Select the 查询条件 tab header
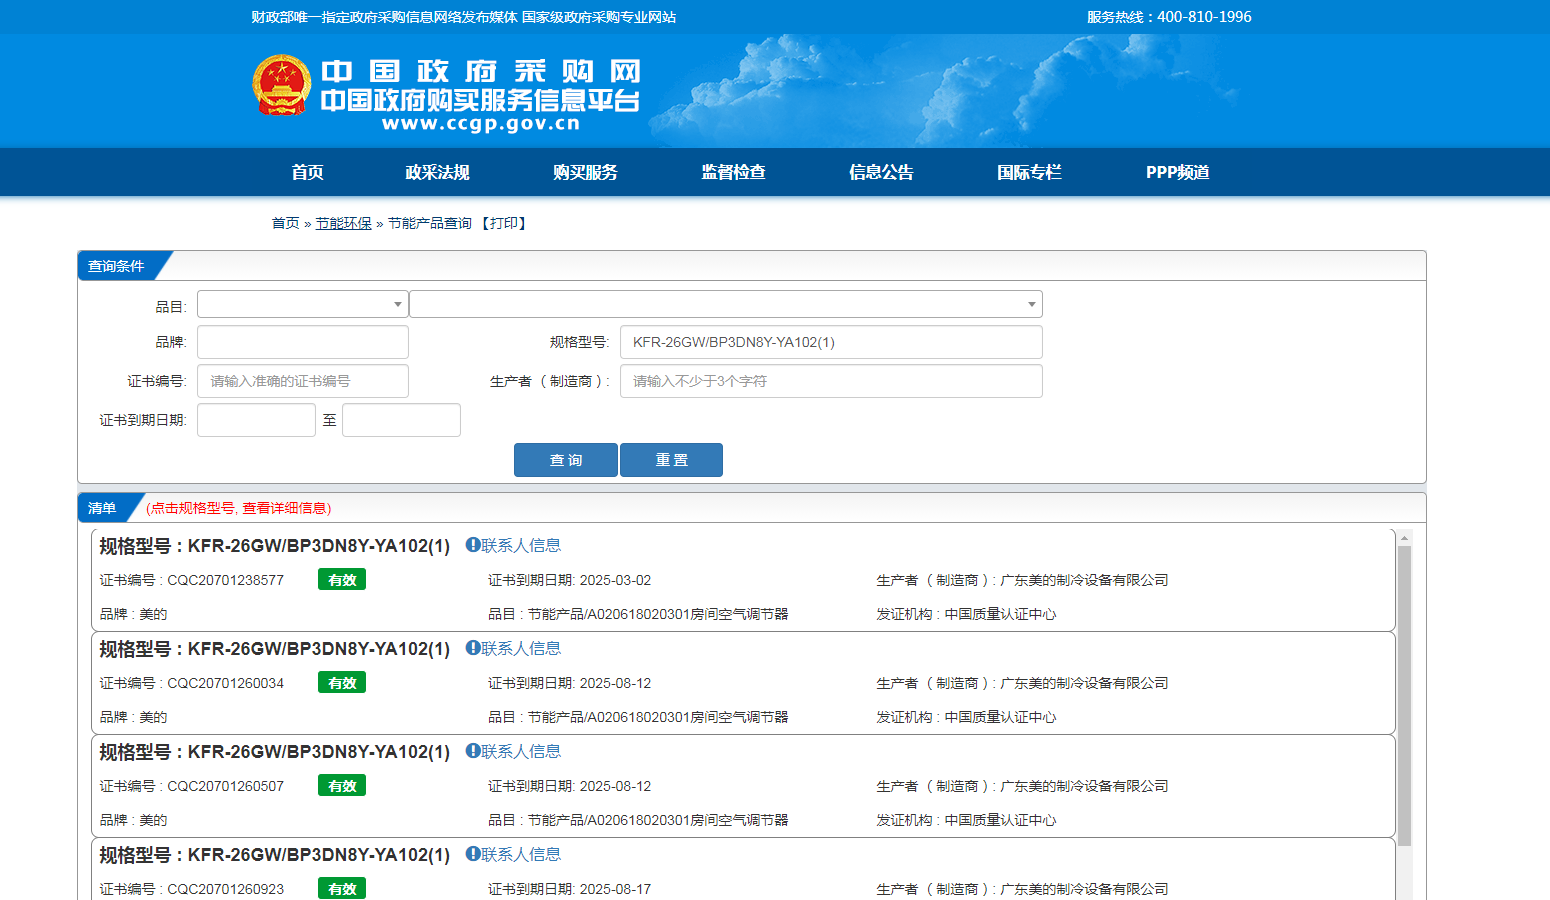Viewport: 1550px width, 900px height. click(x=116, y=266)
